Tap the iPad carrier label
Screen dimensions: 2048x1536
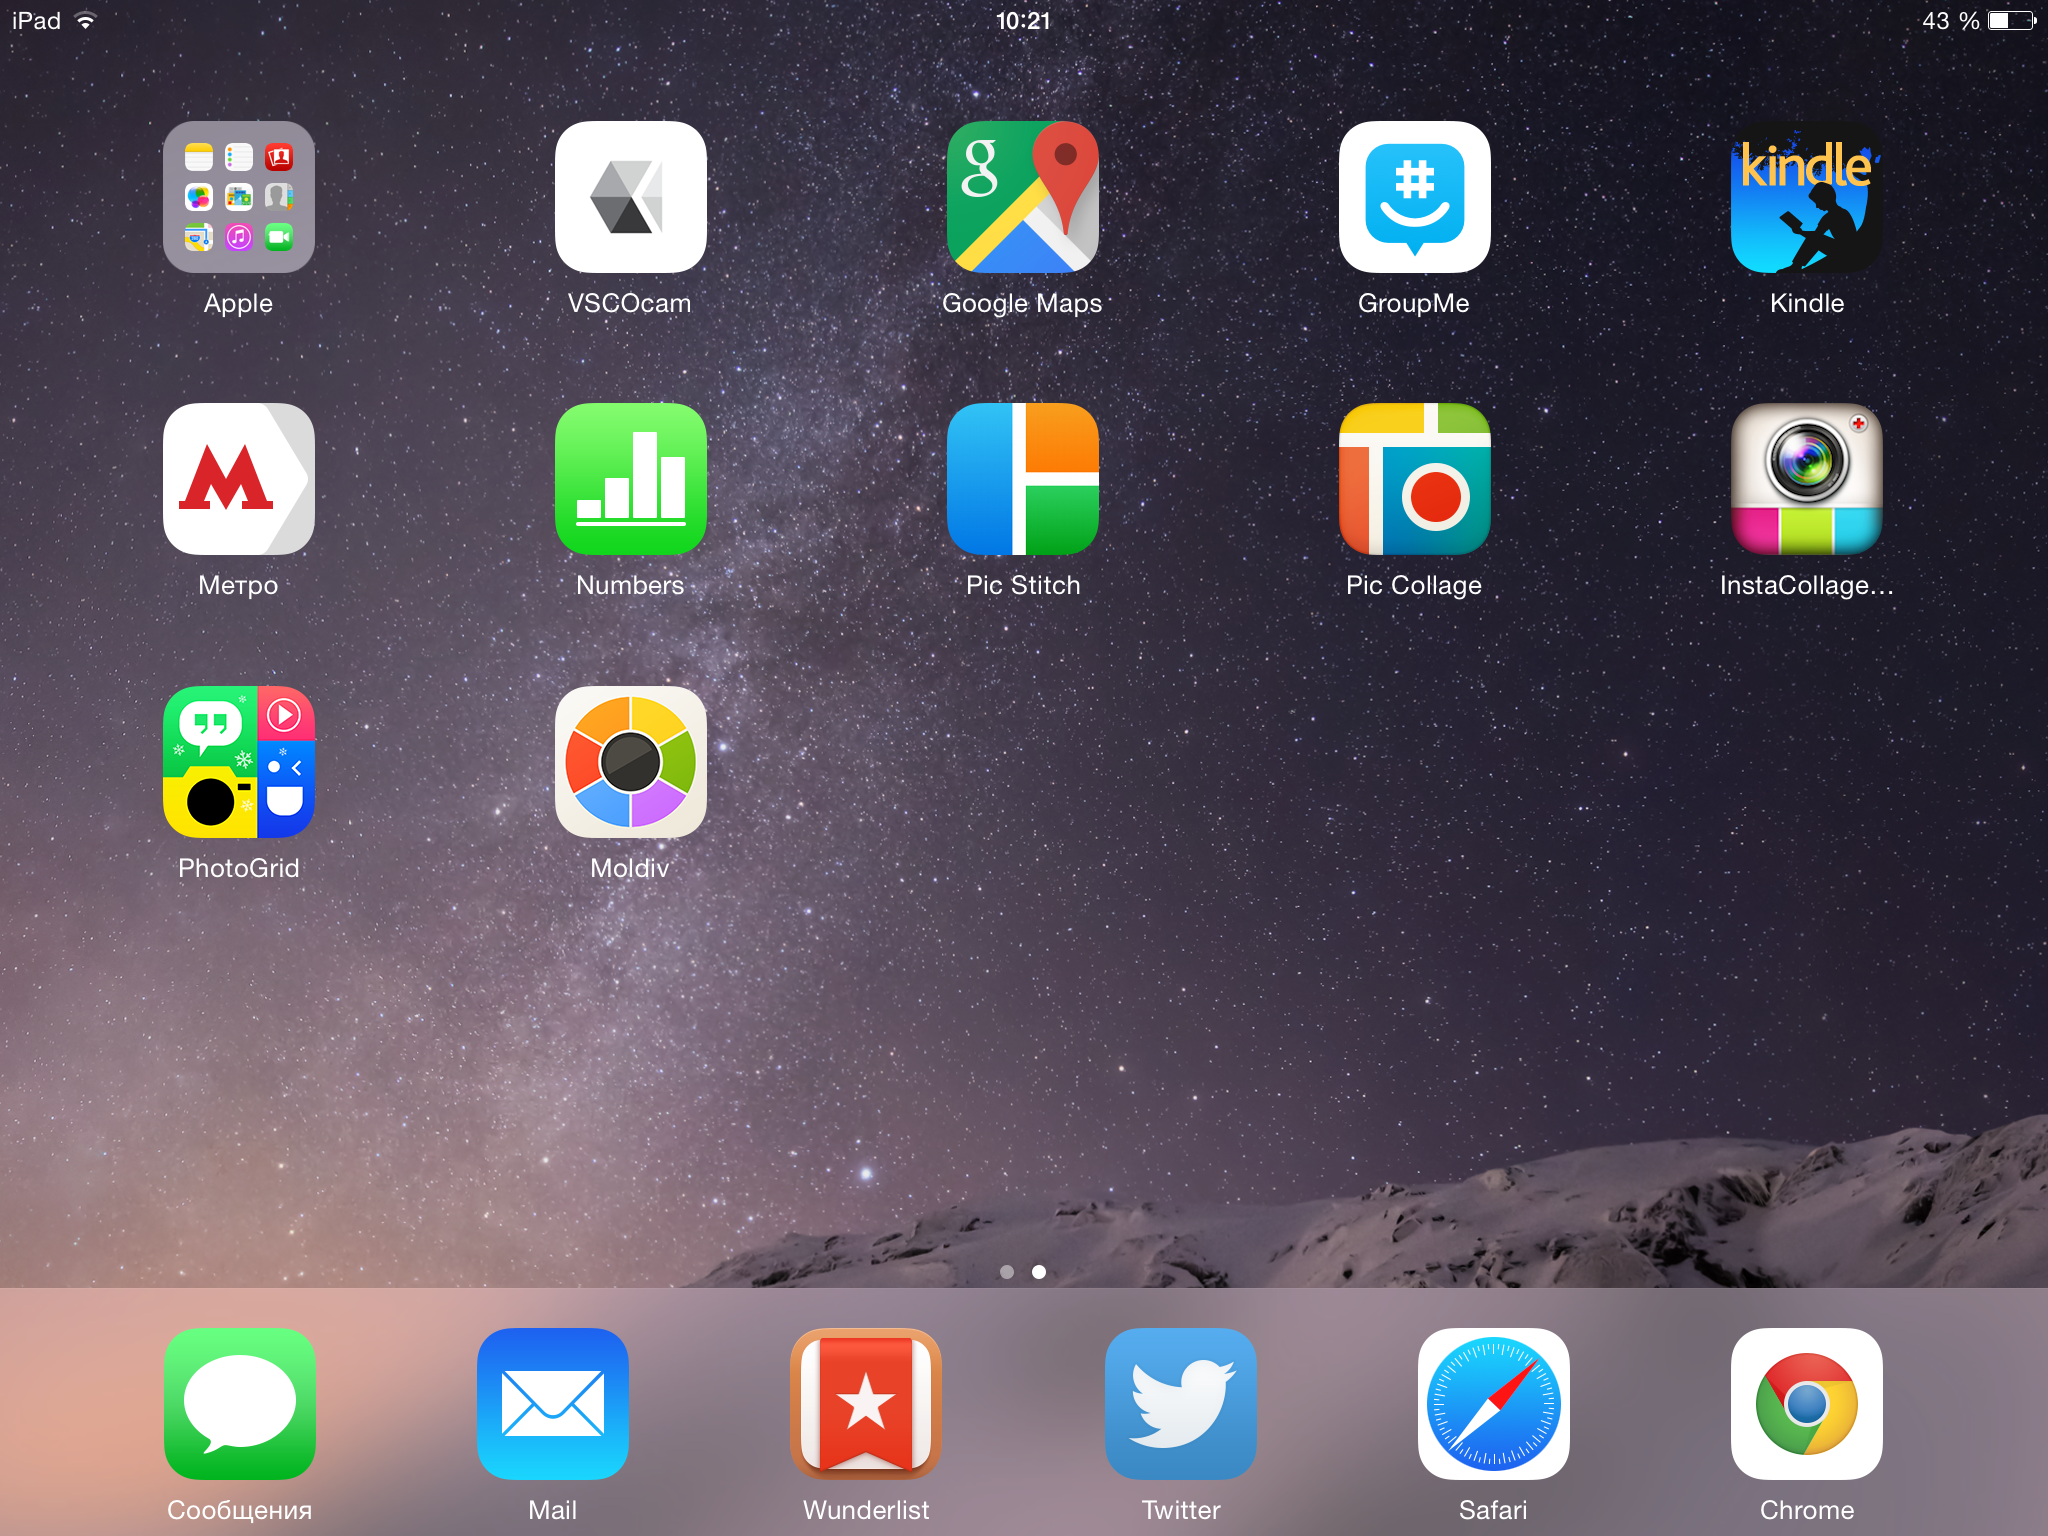(x=36, y=20)
